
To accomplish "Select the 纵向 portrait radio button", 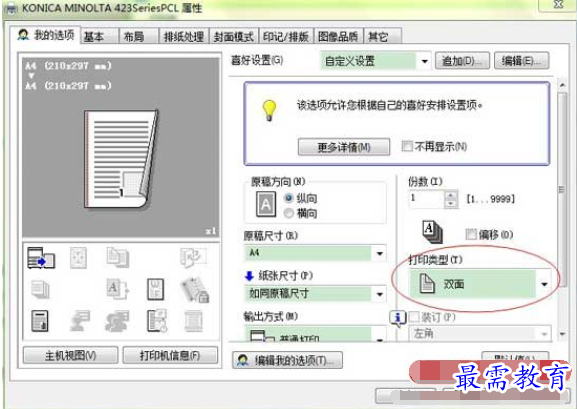I will point(289,198).
